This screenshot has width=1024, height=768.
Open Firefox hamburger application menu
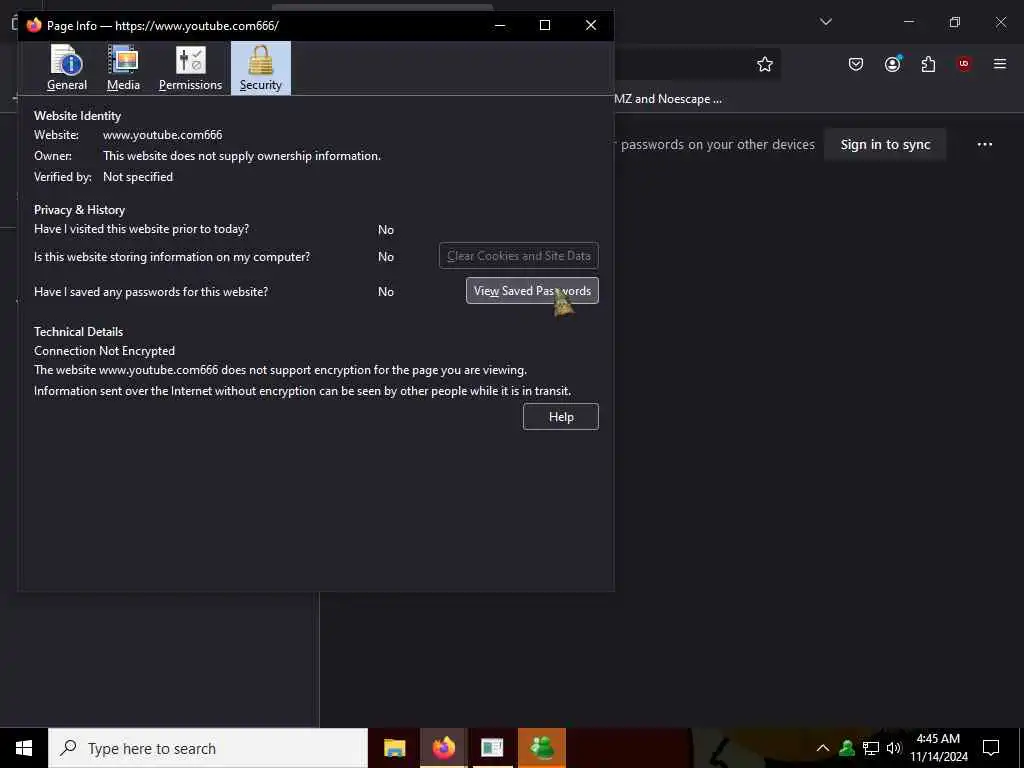tap(1000, 64)
